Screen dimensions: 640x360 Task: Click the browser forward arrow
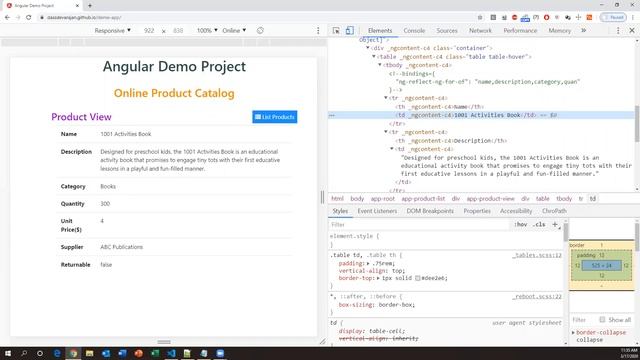coord(18,18)
